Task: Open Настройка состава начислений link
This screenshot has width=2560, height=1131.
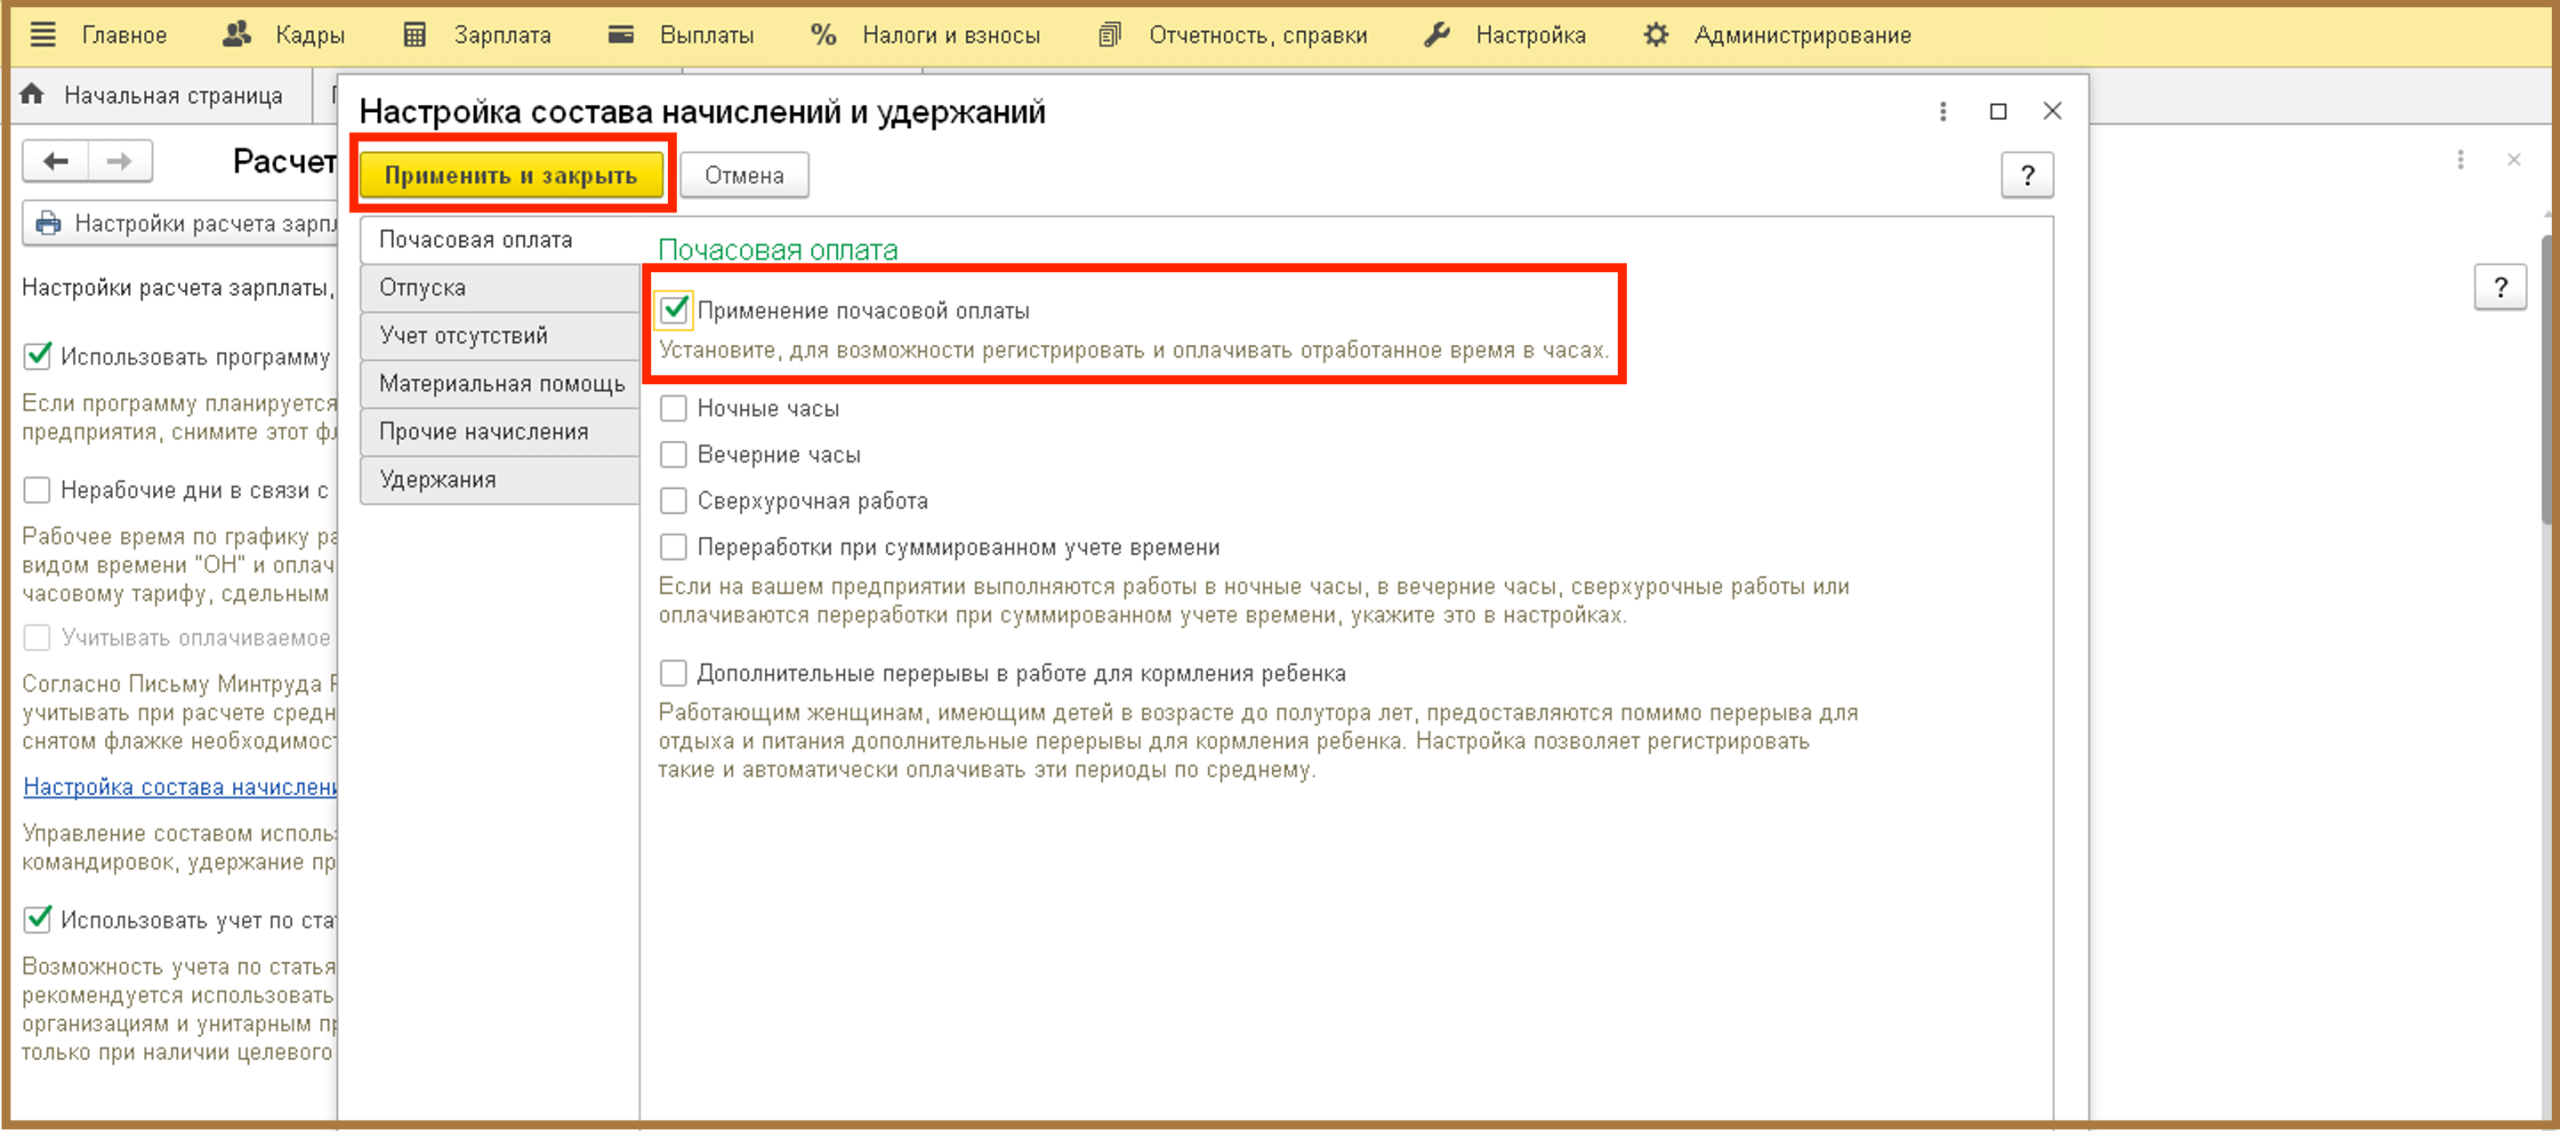Action: coord(180,787)
